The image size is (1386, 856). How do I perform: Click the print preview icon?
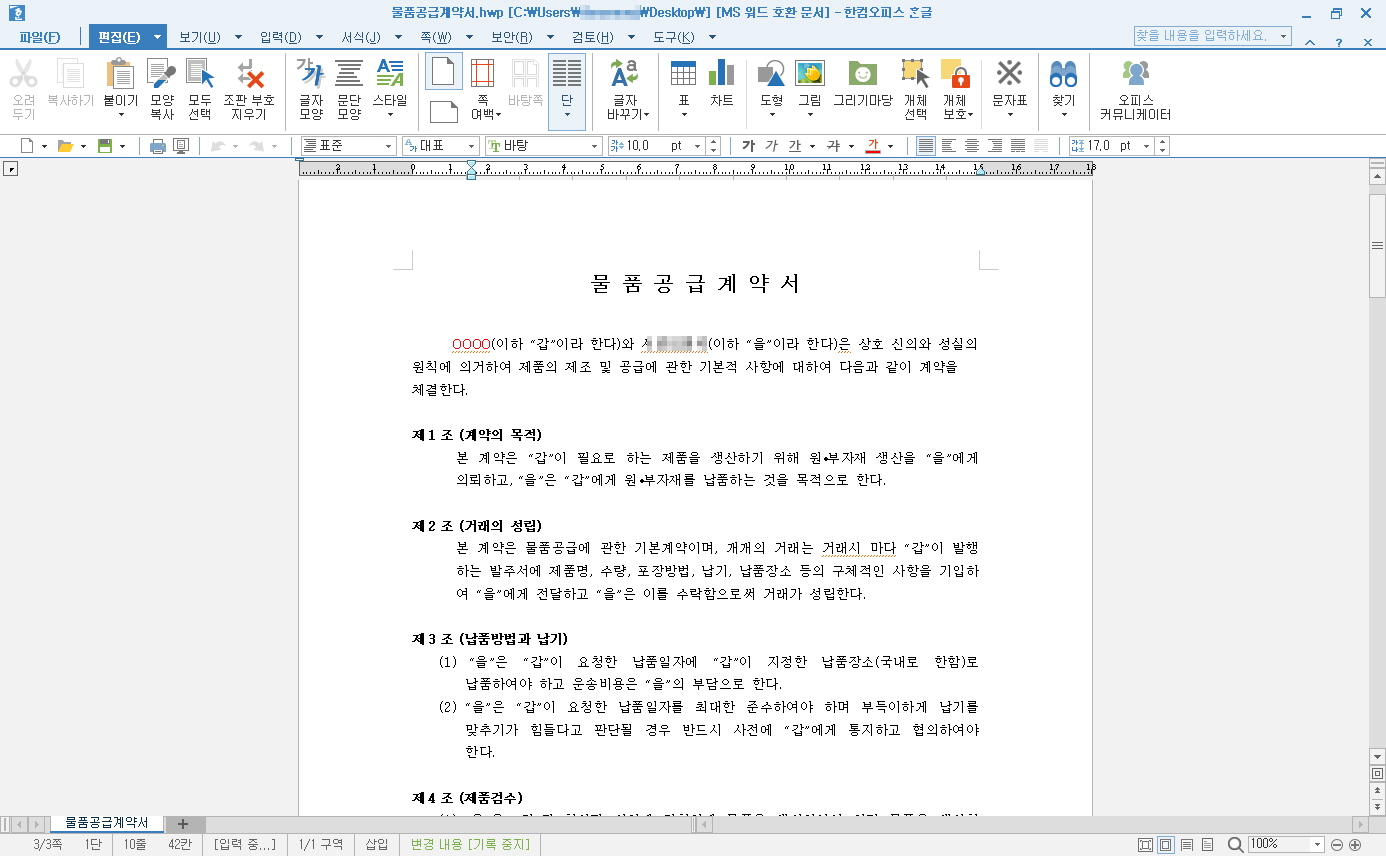click(x=181, y=146)
